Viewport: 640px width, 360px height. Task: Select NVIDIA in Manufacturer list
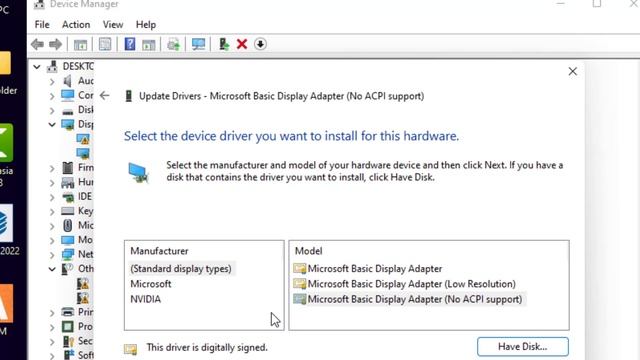coord(146,299)
